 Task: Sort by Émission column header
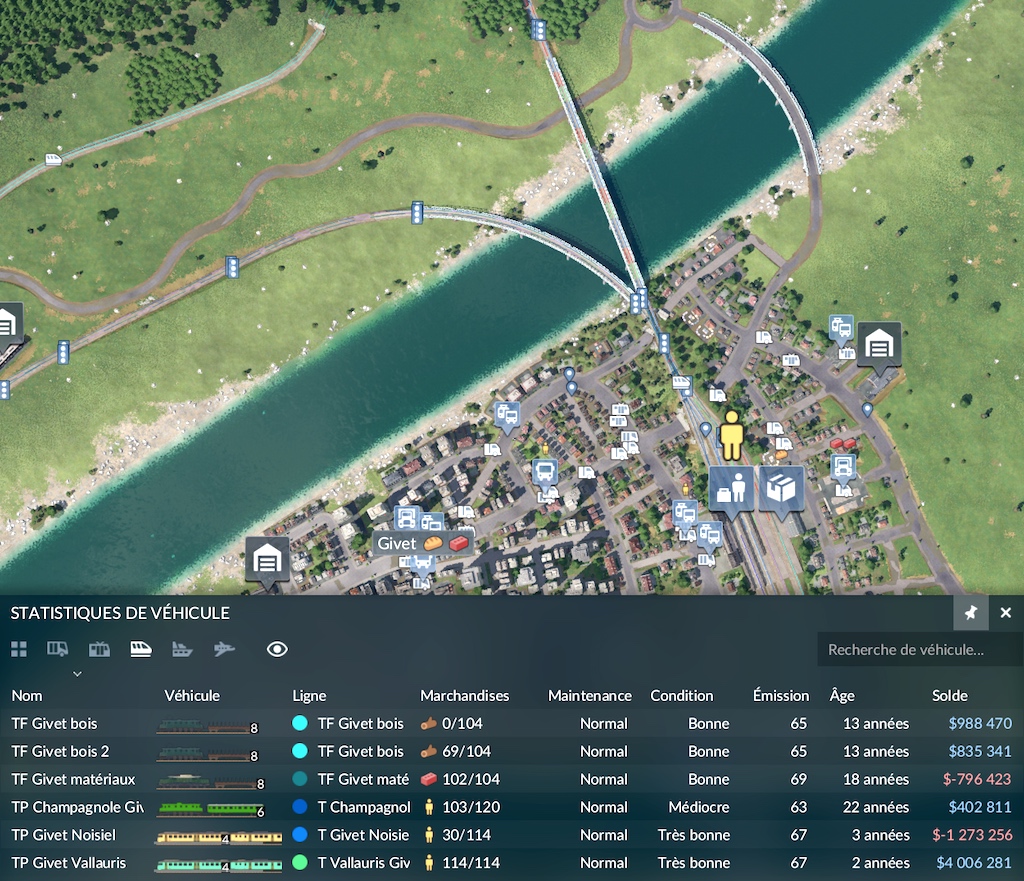[780, 696]
